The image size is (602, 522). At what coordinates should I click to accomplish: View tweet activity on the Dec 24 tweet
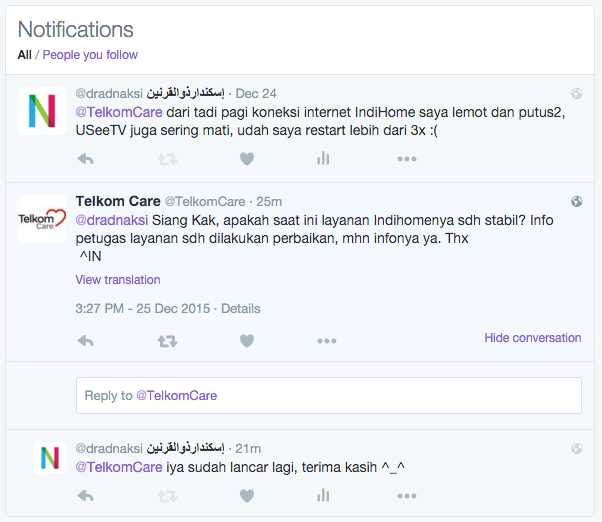tap(323, 158)
